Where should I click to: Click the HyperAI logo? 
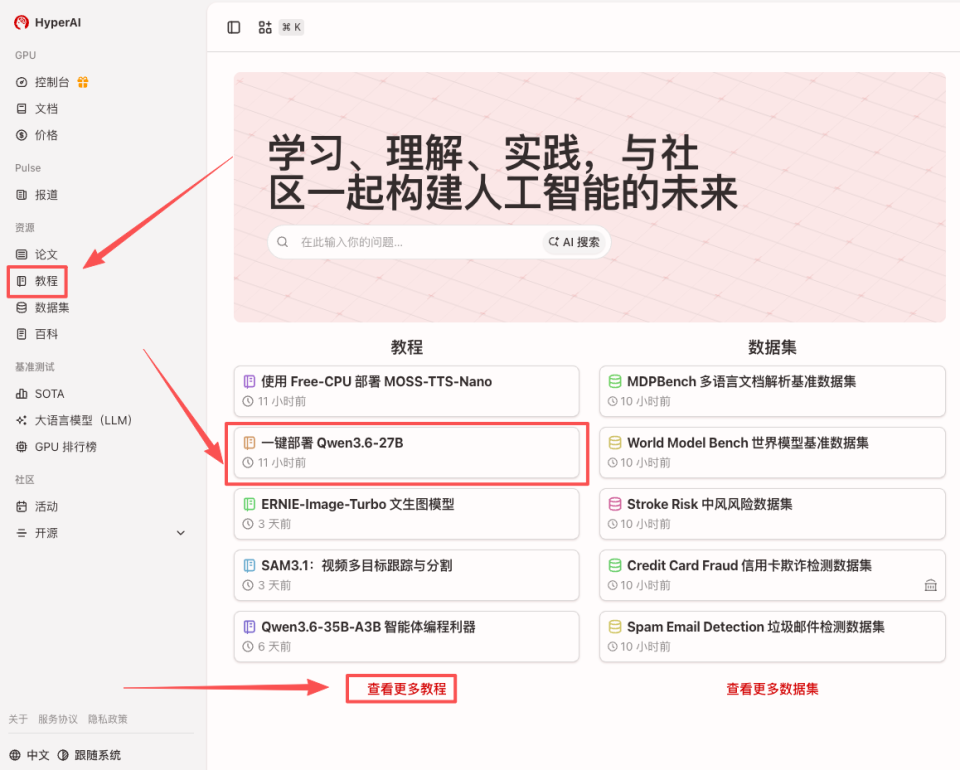pos(46,21)
